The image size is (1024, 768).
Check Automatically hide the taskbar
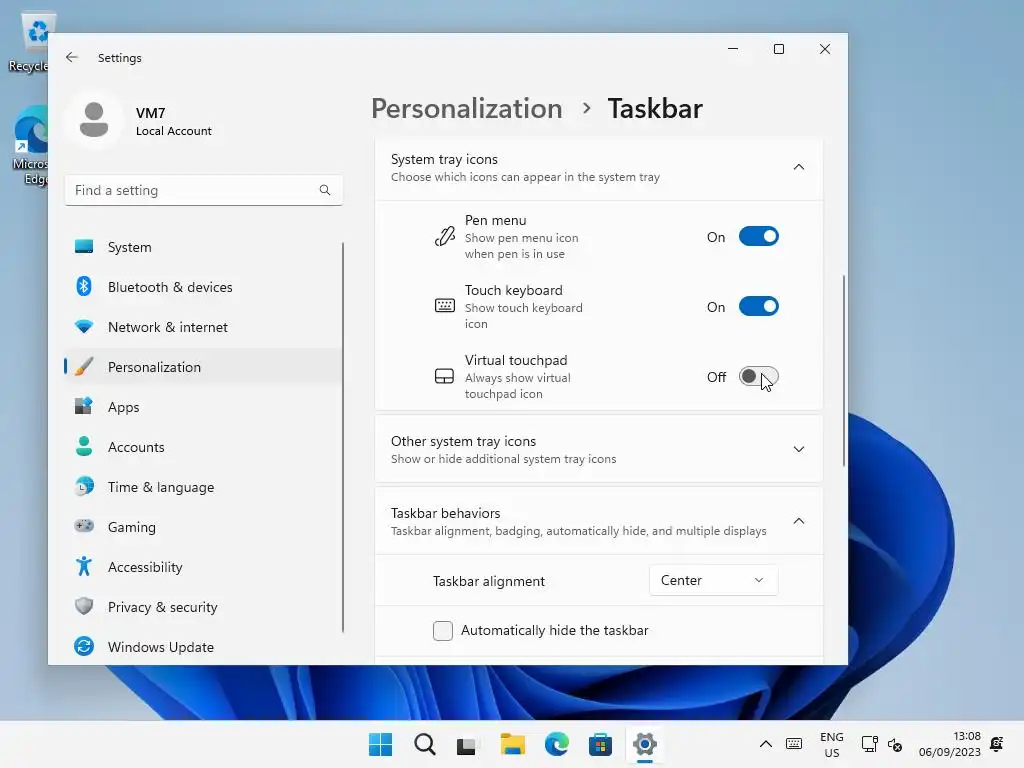(x=443, y=630)
